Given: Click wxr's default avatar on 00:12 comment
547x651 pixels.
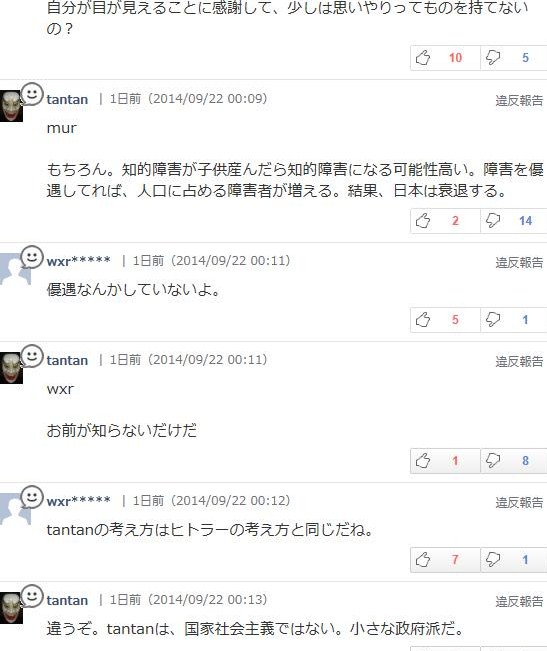Looking at the screenshot, I should [x=15, y=509].
